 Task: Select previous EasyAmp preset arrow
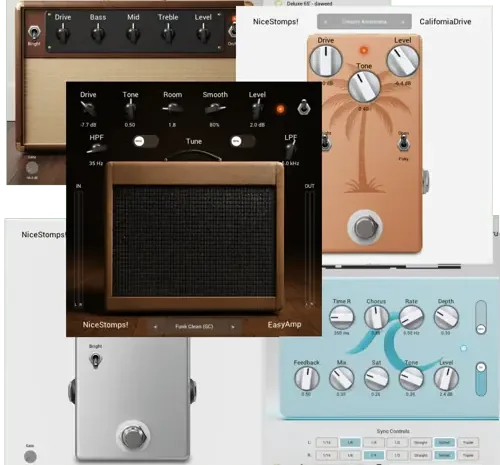tap(155, 327)
